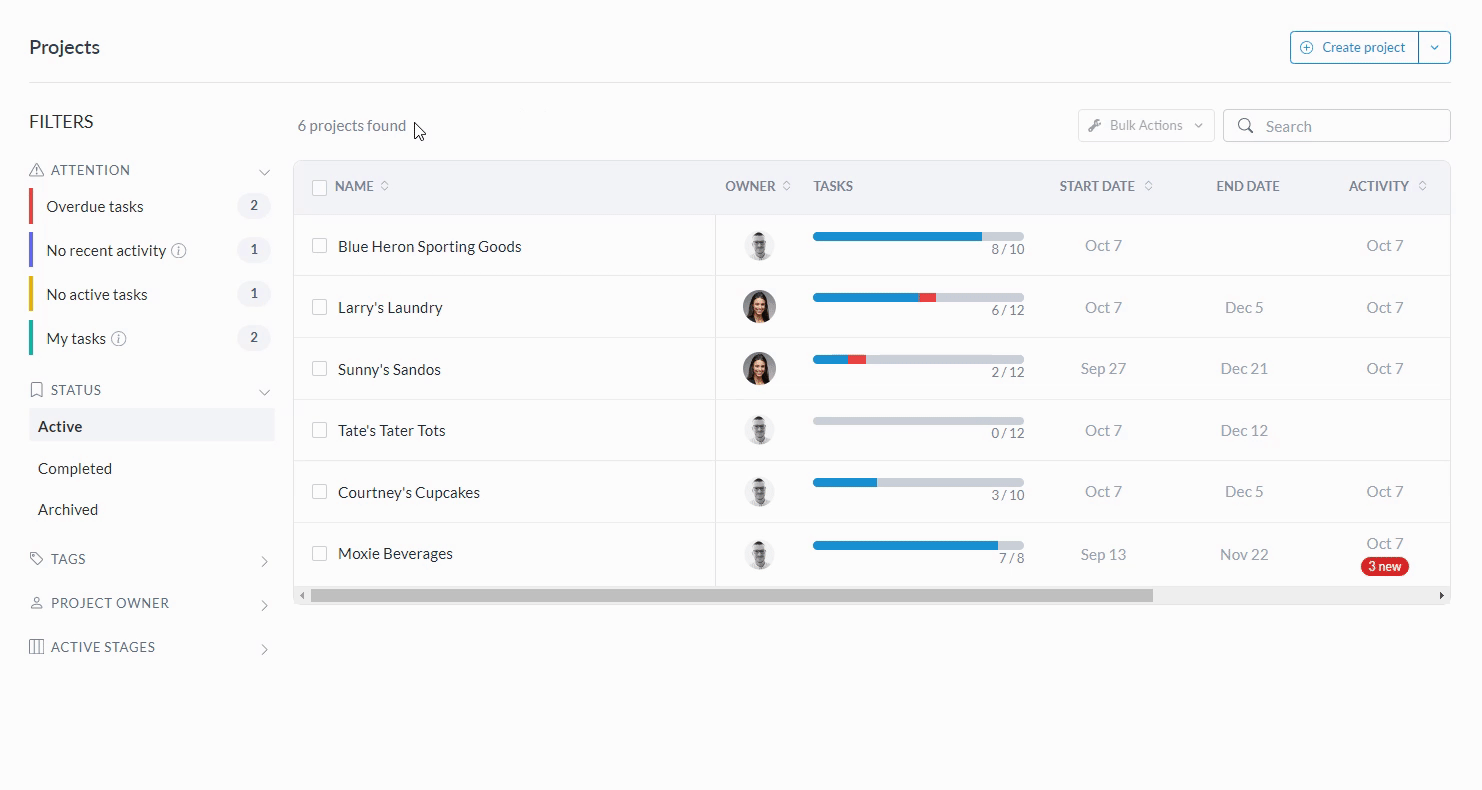
Task: Select the Completed status filter
Action: [75, 469]
